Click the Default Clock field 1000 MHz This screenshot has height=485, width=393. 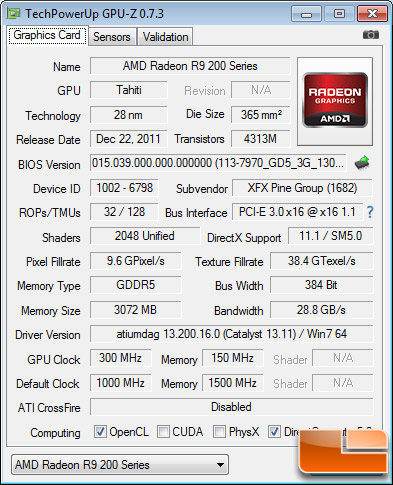(x=120, y=383)
